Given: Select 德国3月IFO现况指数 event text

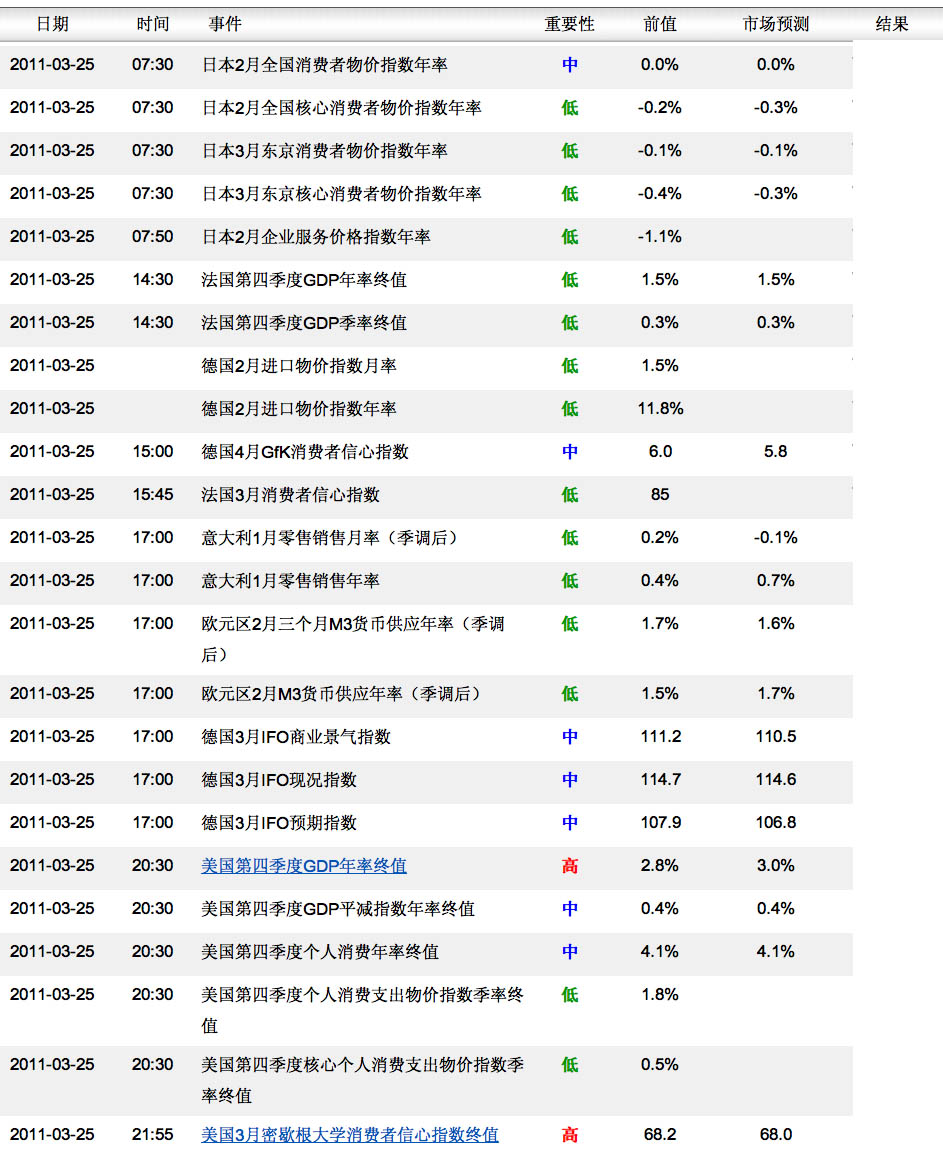Looking at the screenshot, I should 279,780.
